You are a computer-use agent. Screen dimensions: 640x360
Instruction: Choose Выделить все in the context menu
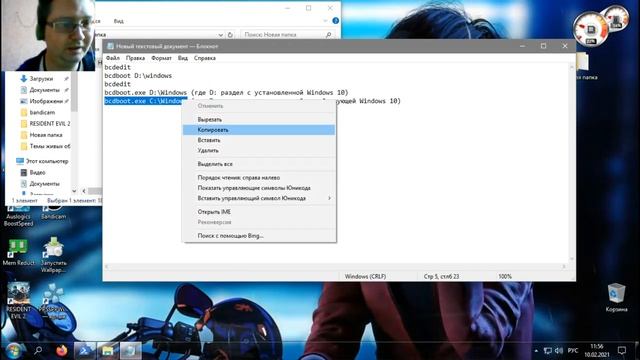tap(259, 164)
